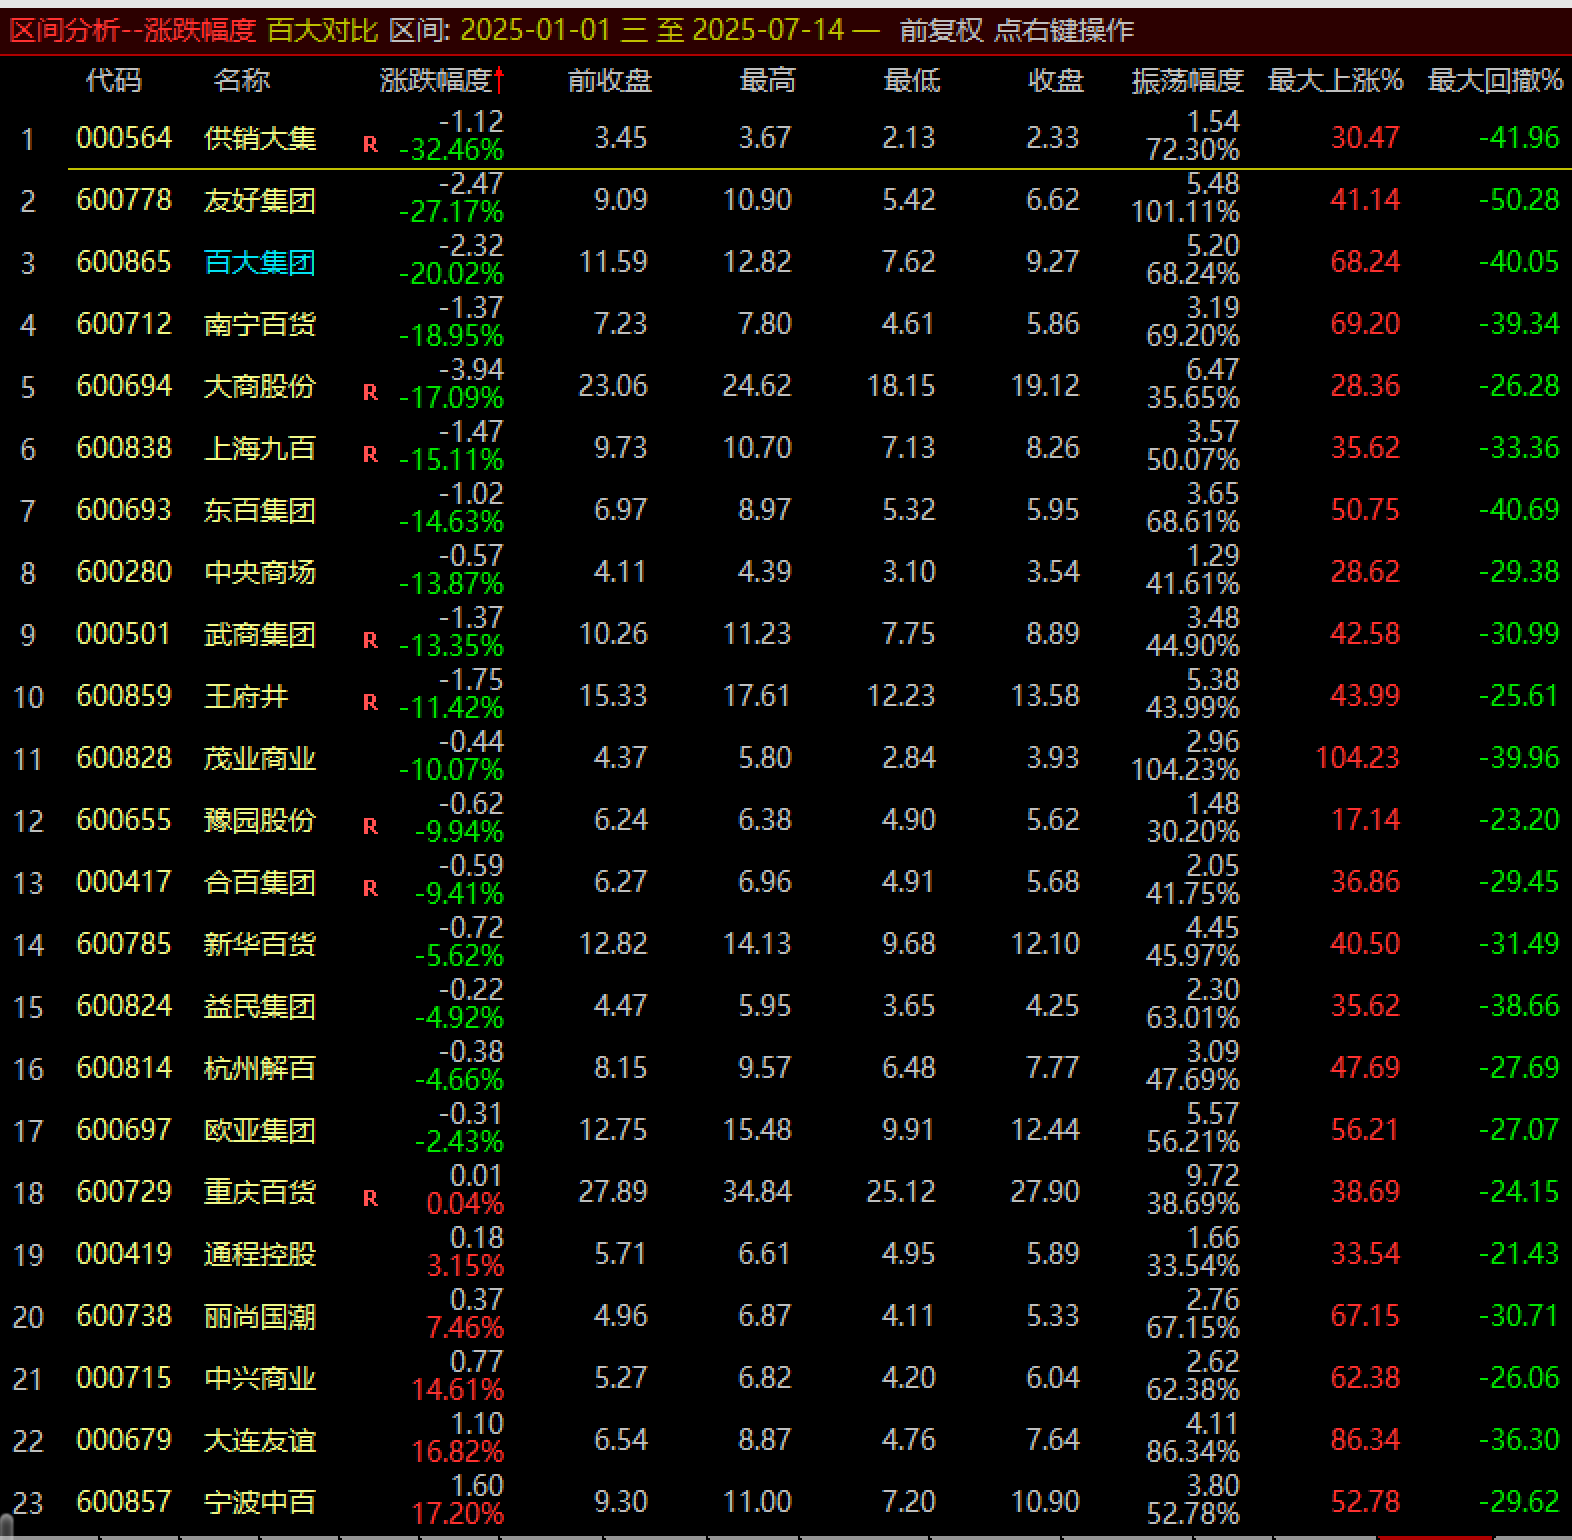Select stock name 重庆百货
Viewport: 1572px width, 1540px height.
click(x=260, y=1192)
